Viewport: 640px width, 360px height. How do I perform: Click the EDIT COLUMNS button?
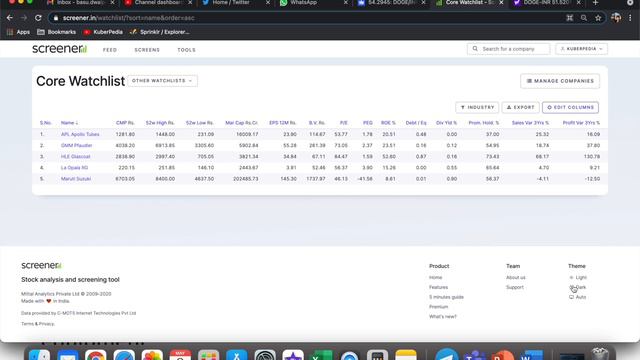click(x=570, y=107)
